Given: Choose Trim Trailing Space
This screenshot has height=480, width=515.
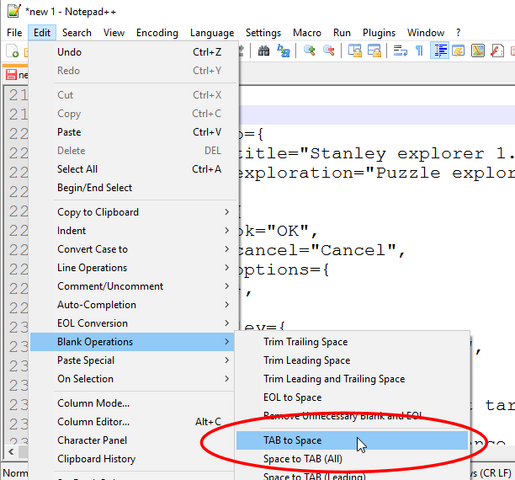Looking at the screenshot, I should point(352,342).
